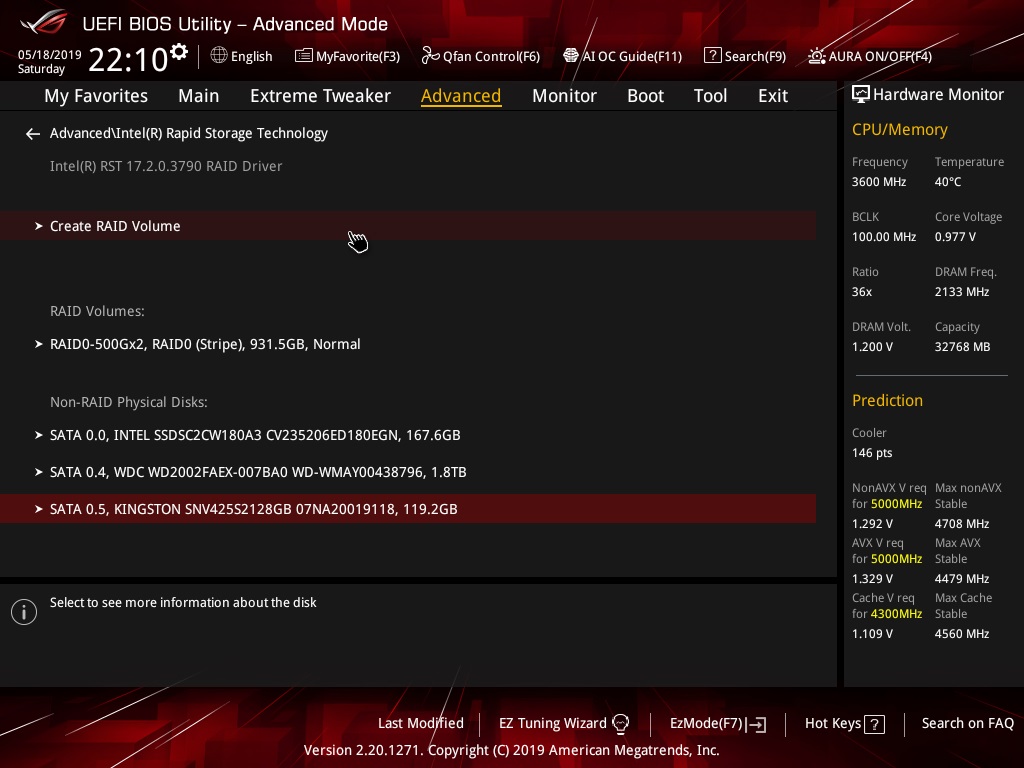Click the Hardware Monitor display icon
1024x768 pixels.
pos(861,94)
